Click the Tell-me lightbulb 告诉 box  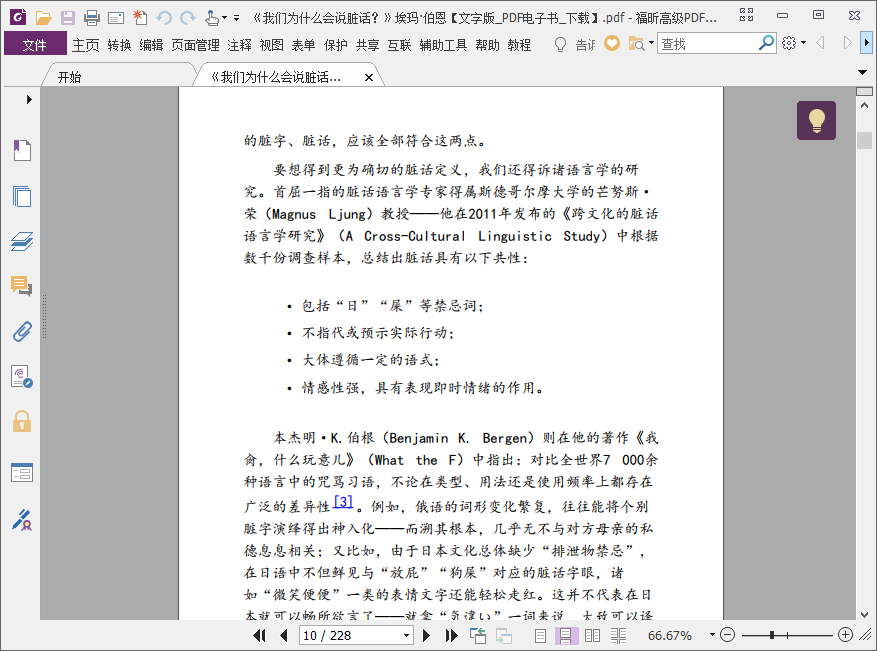click(574, 44)
